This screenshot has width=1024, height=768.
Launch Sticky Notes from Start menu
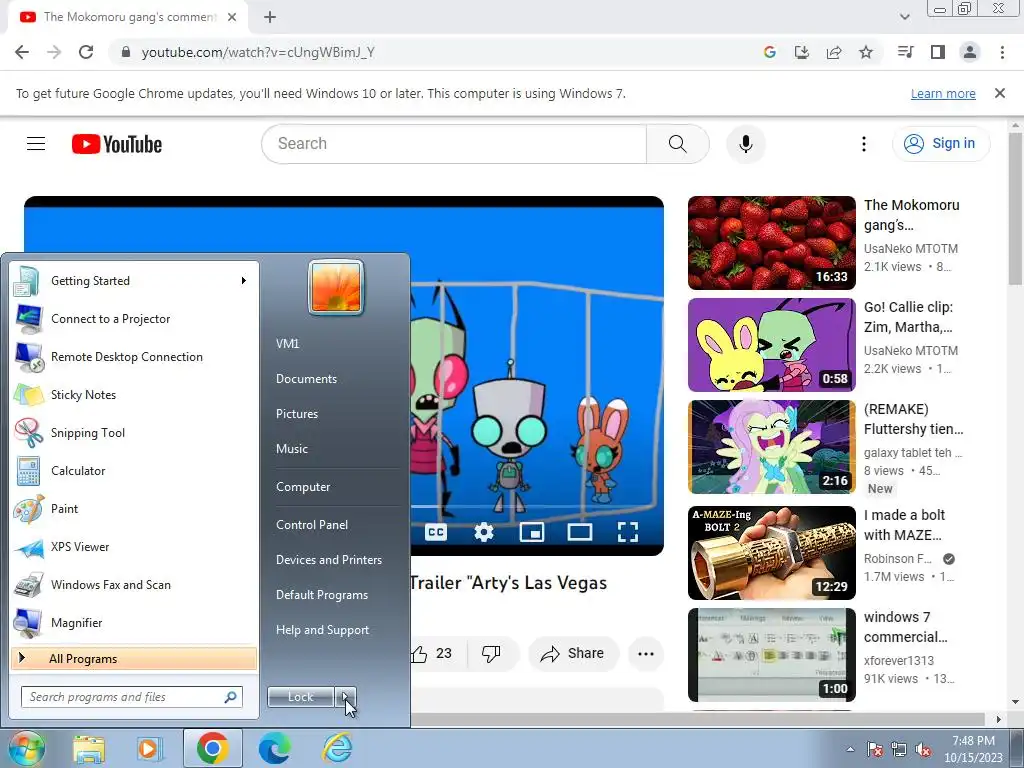[134, 394]
